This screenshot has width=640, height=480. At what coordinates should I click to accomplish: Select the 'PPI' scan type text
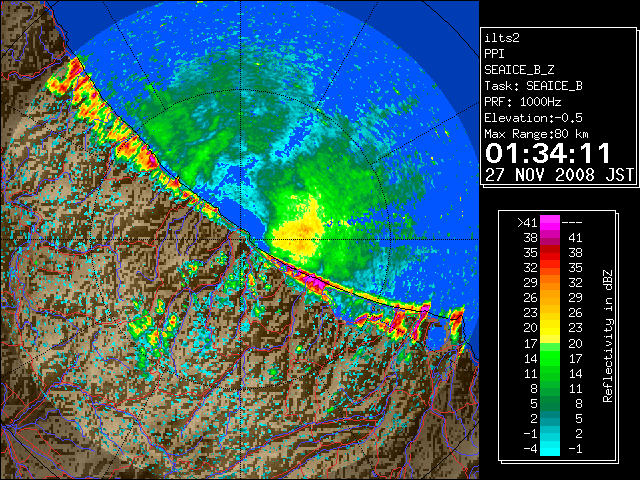494,54
